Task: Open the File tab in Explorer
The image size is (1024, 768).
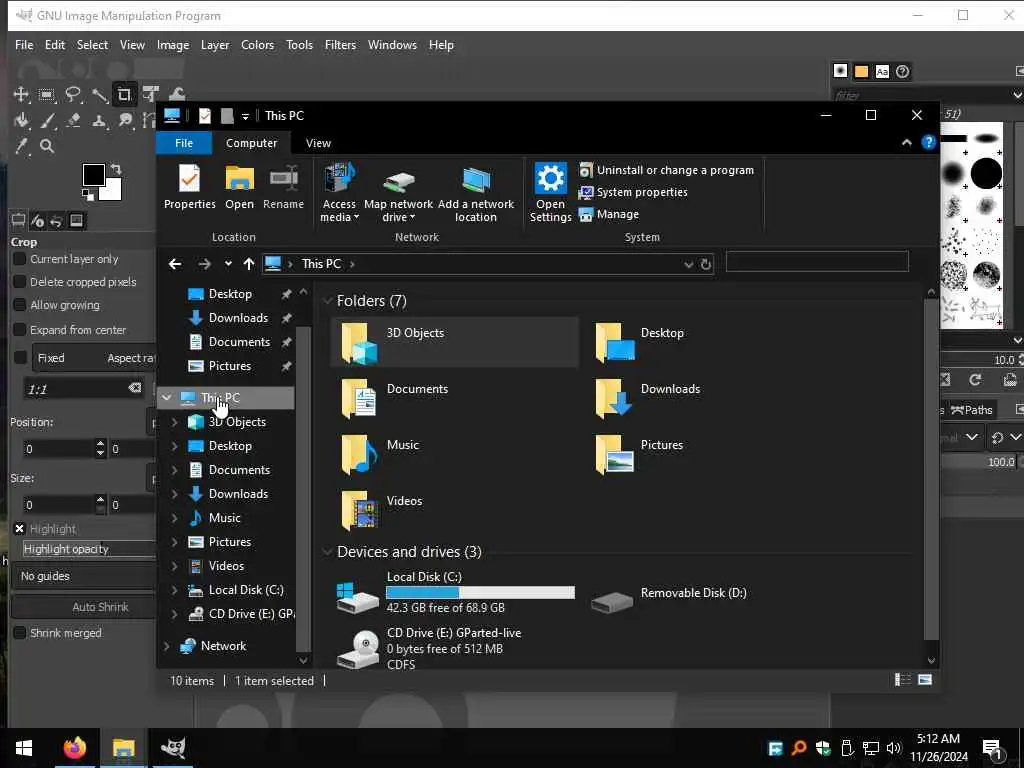Action: (x=184, y=143)
